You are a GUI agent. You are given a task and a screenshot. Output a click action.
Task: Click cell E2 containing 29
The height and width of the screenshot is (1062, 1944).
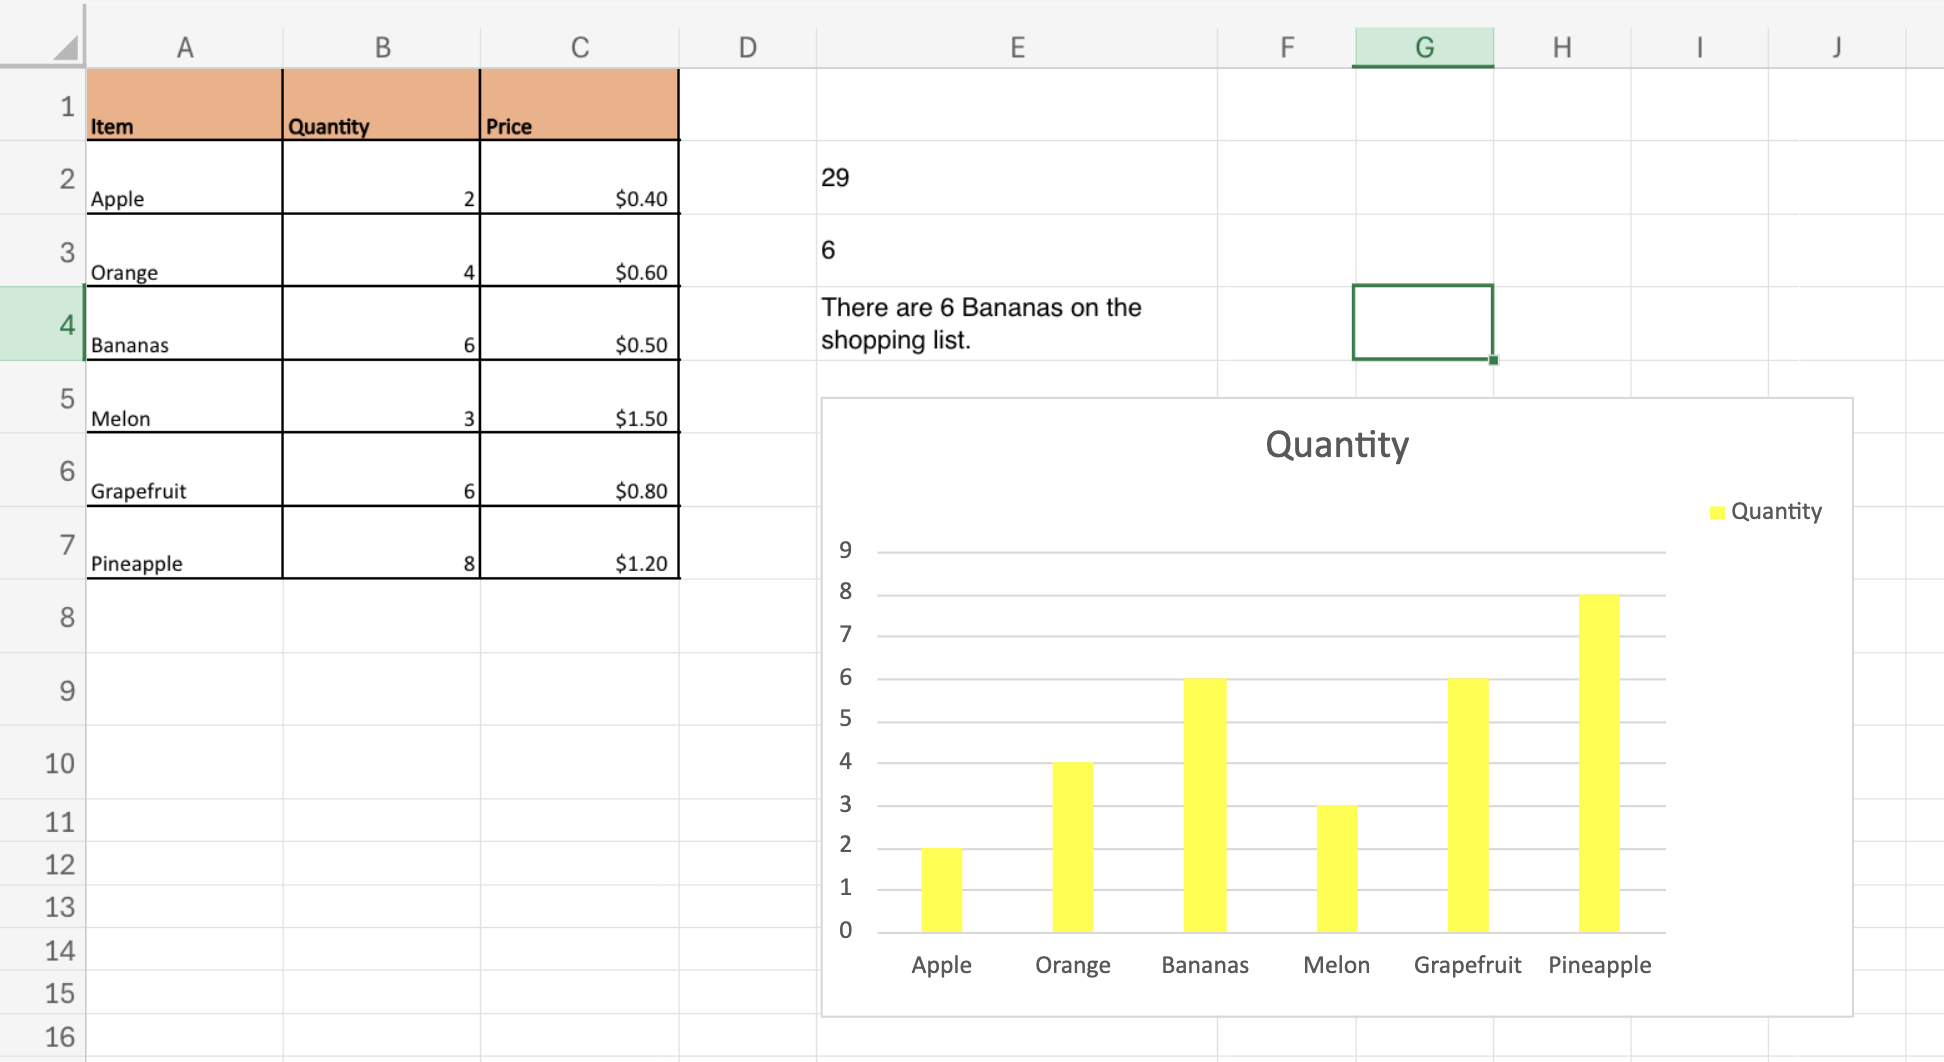tap(1017, 178)
